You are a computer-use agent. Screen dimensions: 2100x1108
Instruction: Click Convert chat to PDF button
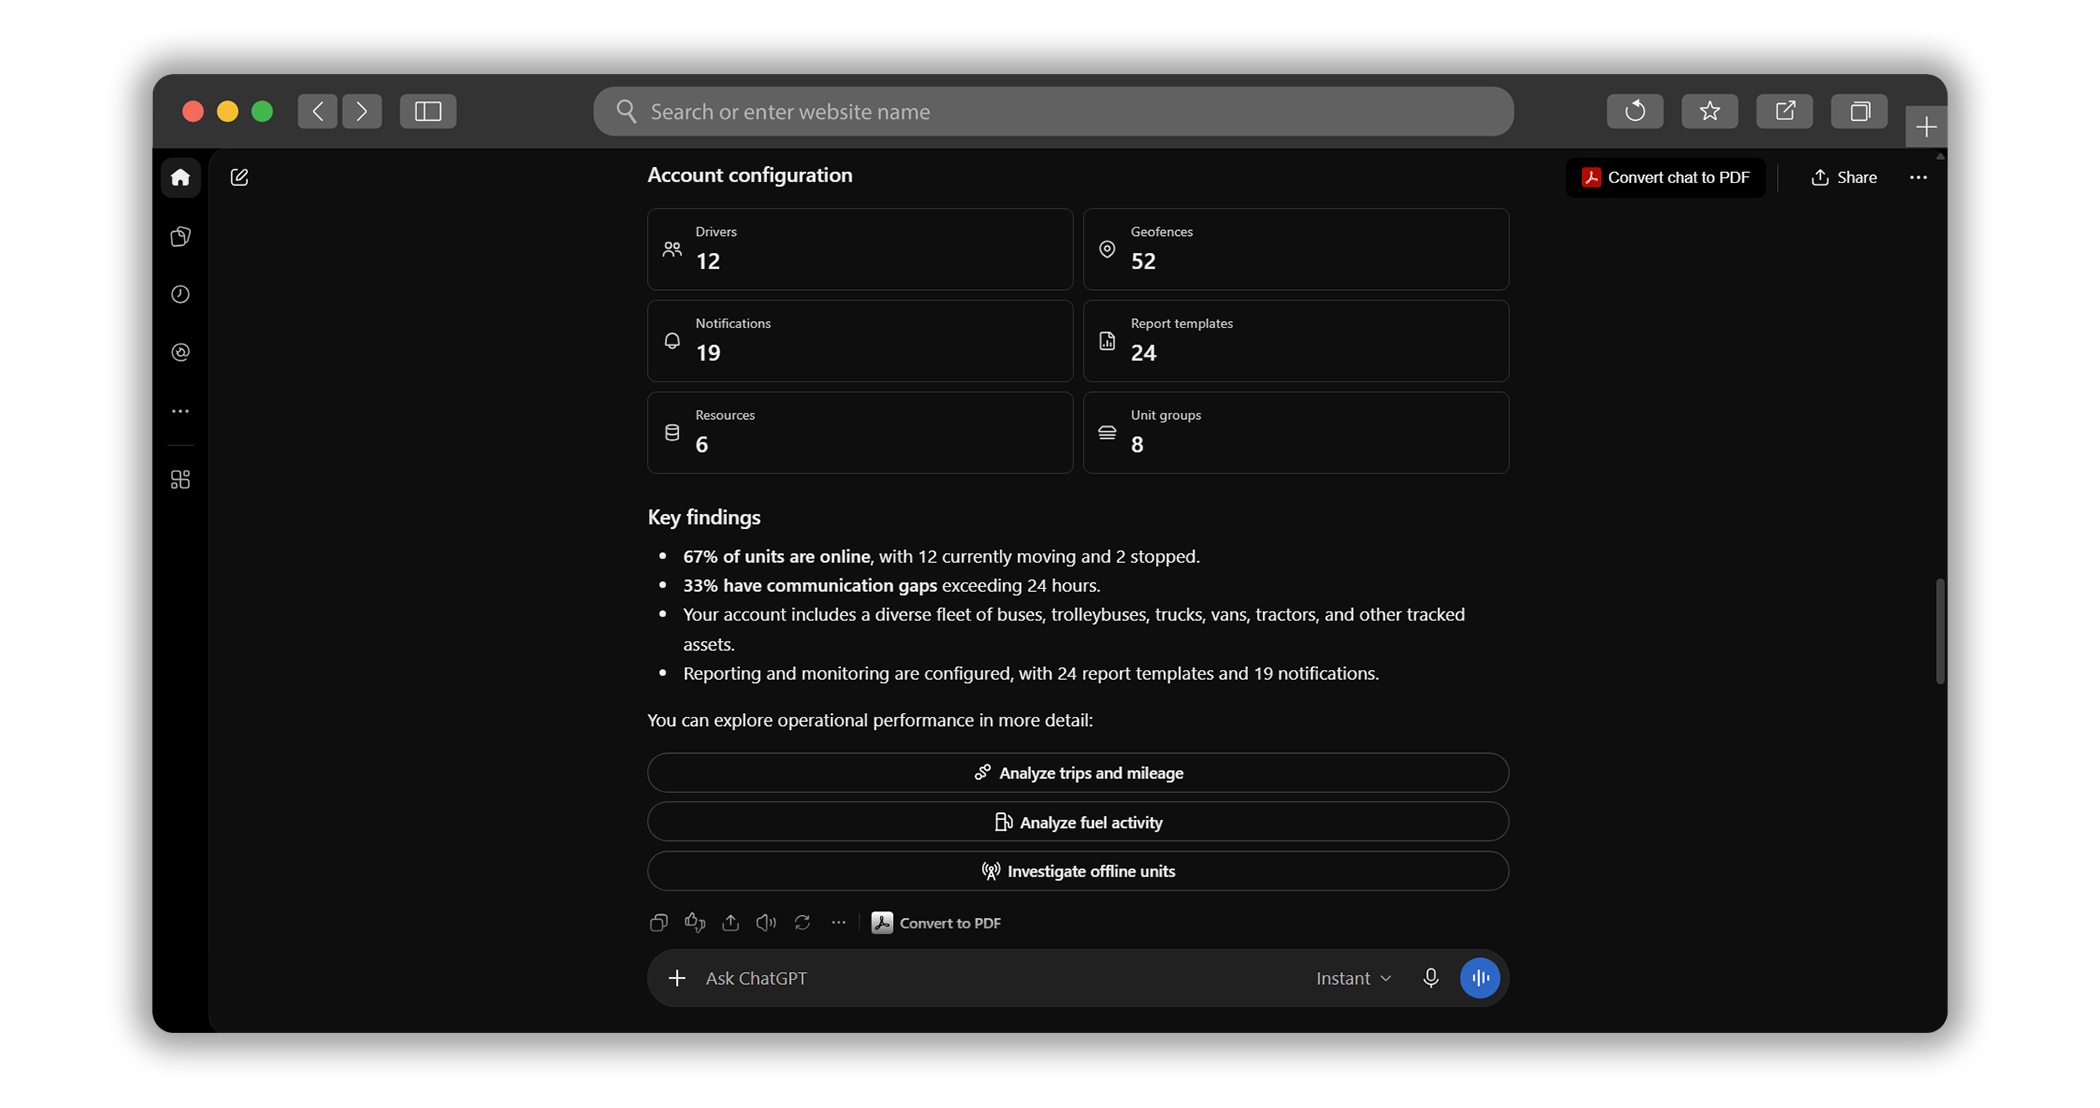(x=1666, y=177)
